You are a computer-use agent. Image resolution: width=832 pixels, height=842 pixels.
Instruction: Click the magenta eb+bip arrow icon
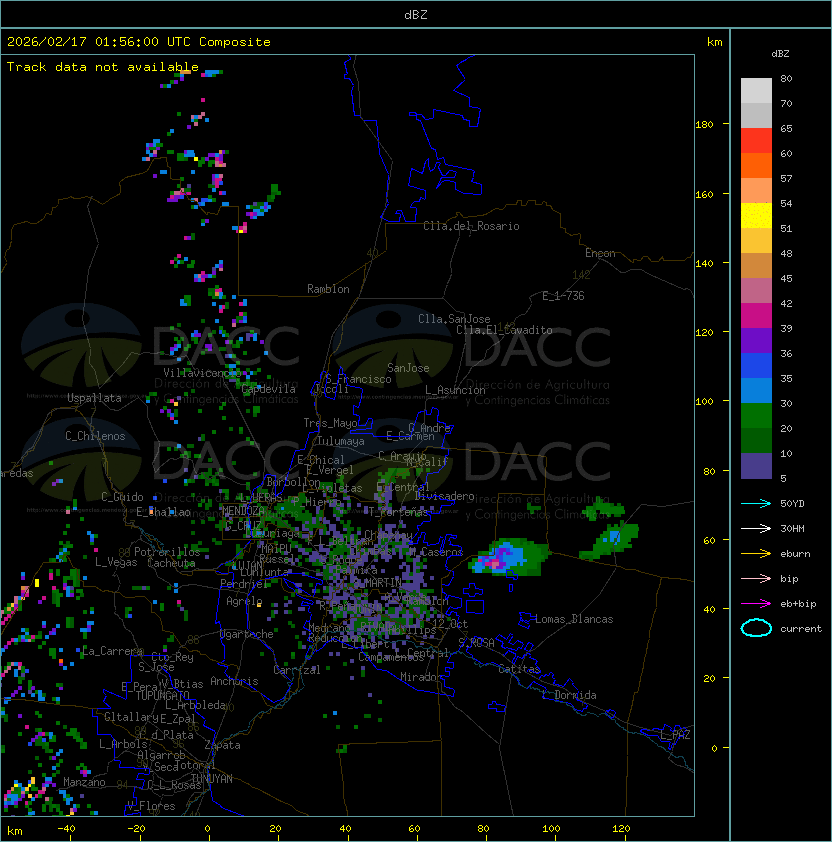[756, 604]
